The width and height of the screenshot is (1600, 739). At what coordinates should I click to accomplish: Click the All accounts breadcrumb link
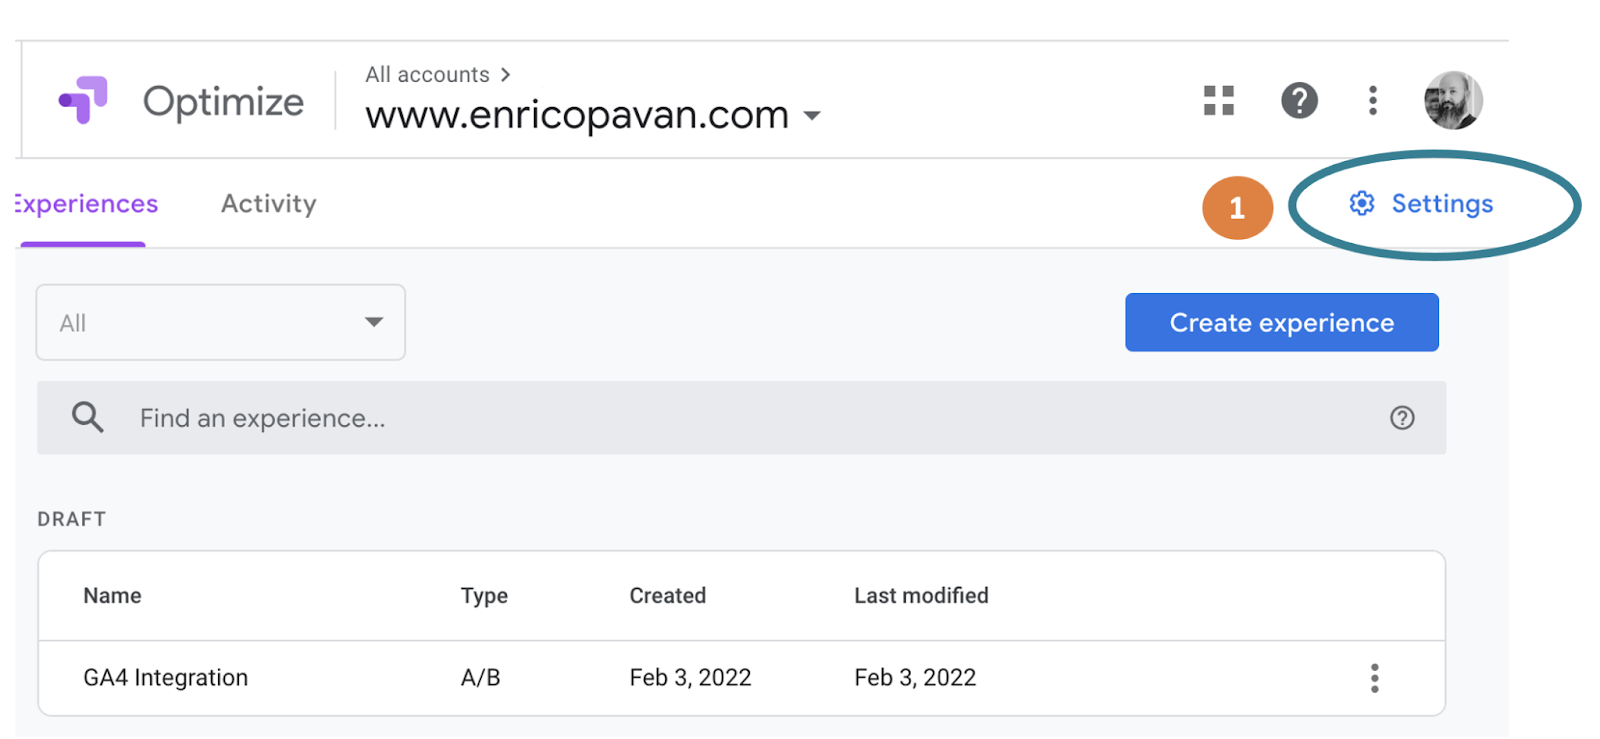click(427, 75)
